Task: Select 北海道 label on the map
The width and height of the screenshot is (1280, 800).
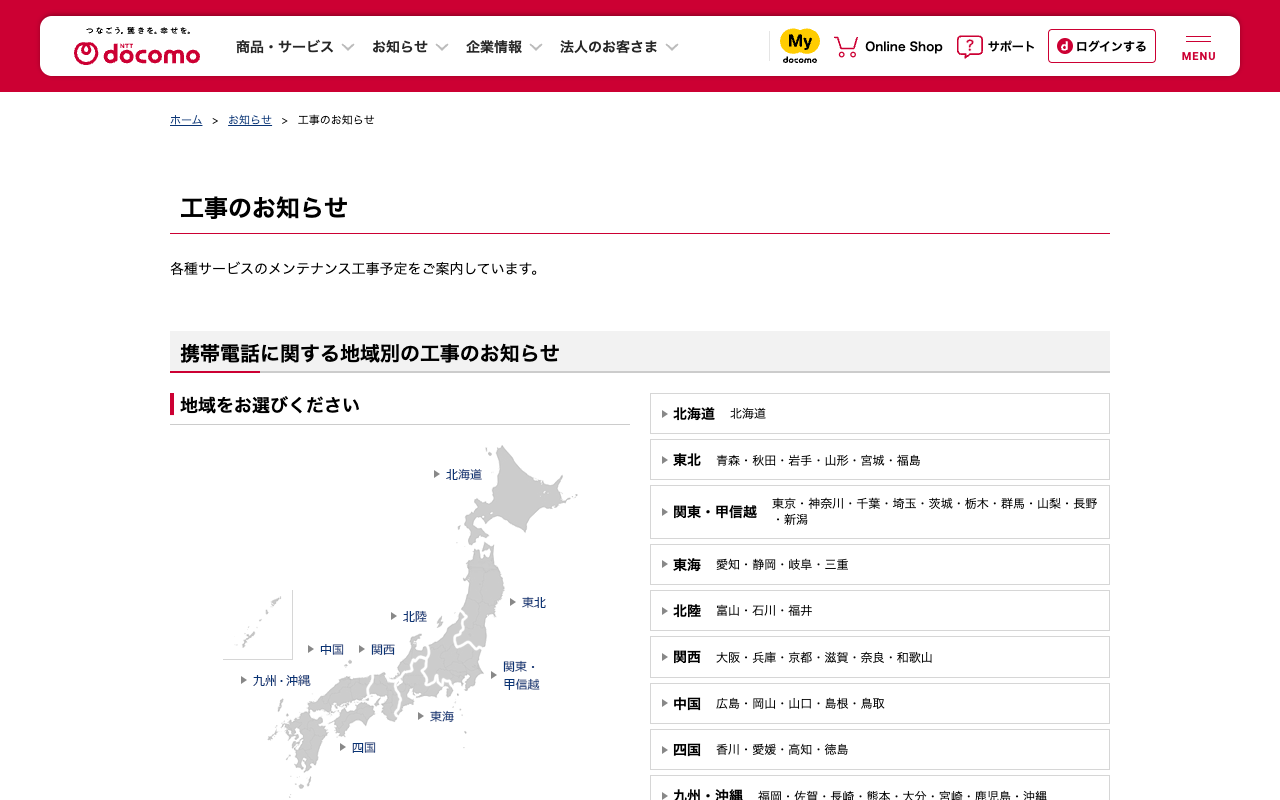Action: point(463,474)
